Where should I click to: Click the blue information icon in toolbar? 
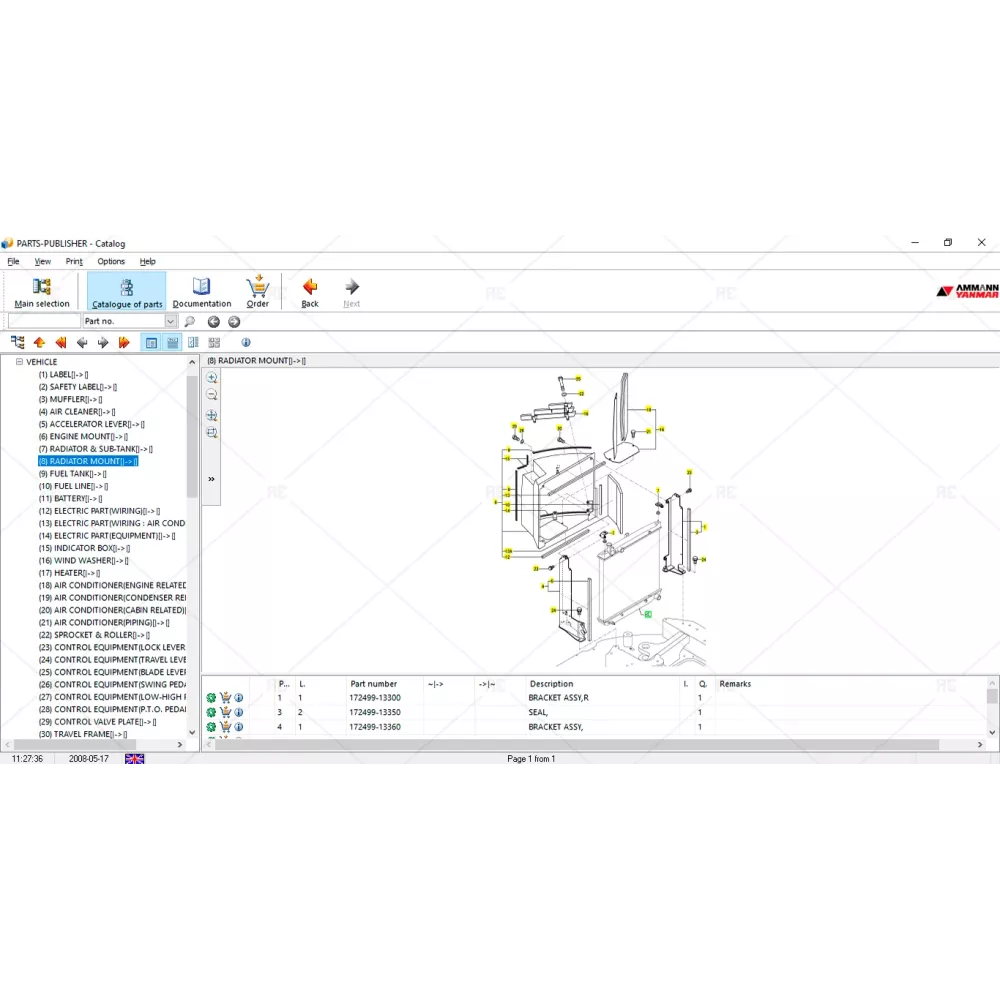pyautogui.click(x=246, y=343)
